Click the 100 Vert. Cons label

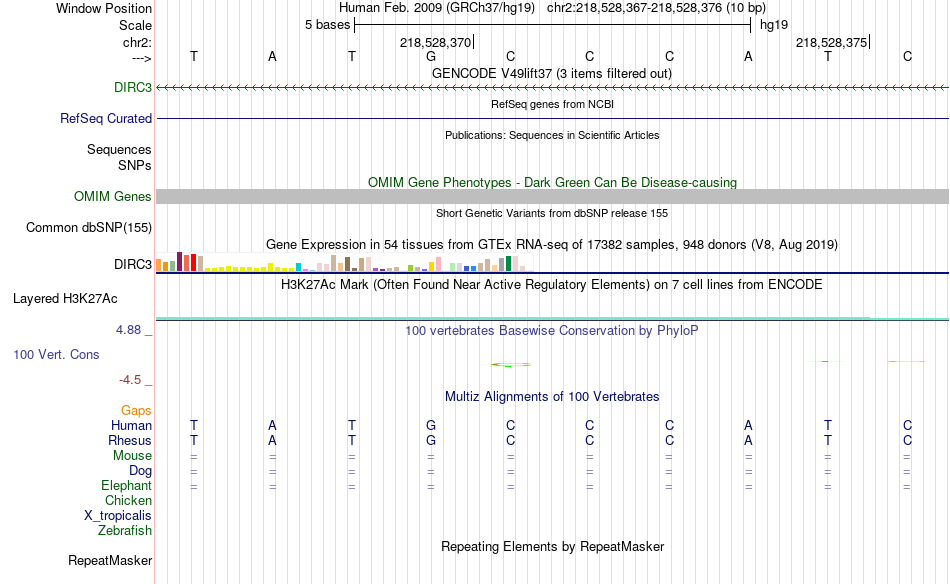(x=56, y=354)
